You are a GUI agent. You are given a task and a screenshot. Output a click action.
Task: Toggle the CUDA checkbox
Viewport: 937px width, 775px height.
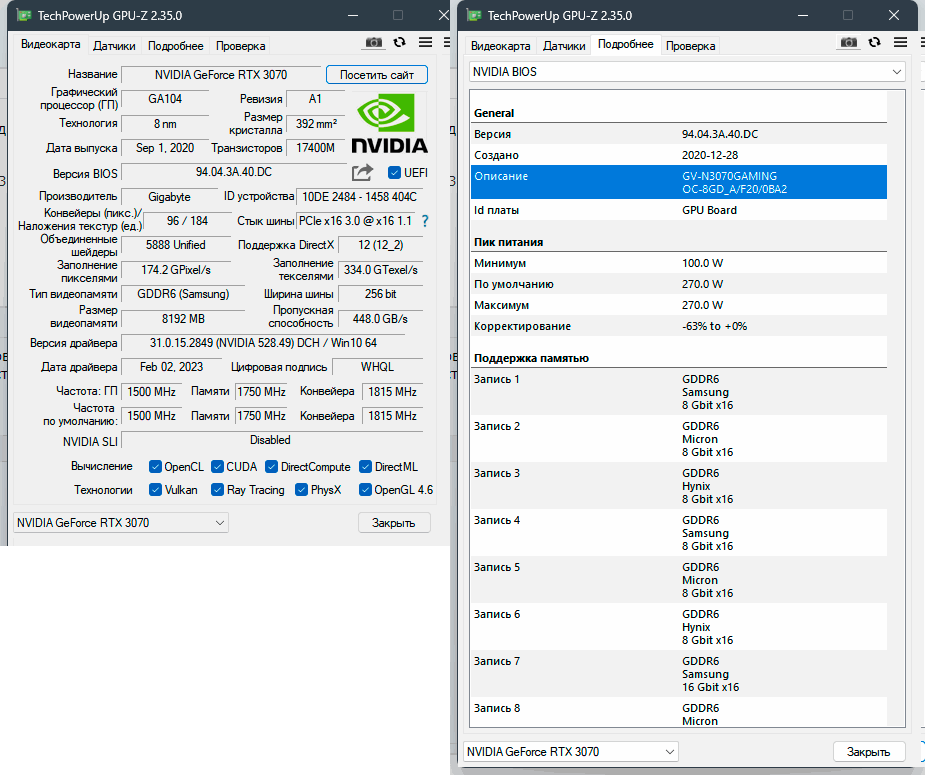(218, 467)
